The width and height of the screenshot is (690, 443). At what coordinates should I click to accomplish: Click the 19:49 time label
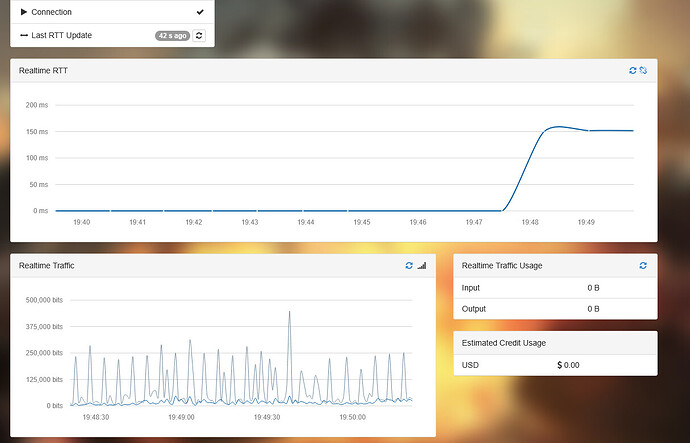click(586, 223)
